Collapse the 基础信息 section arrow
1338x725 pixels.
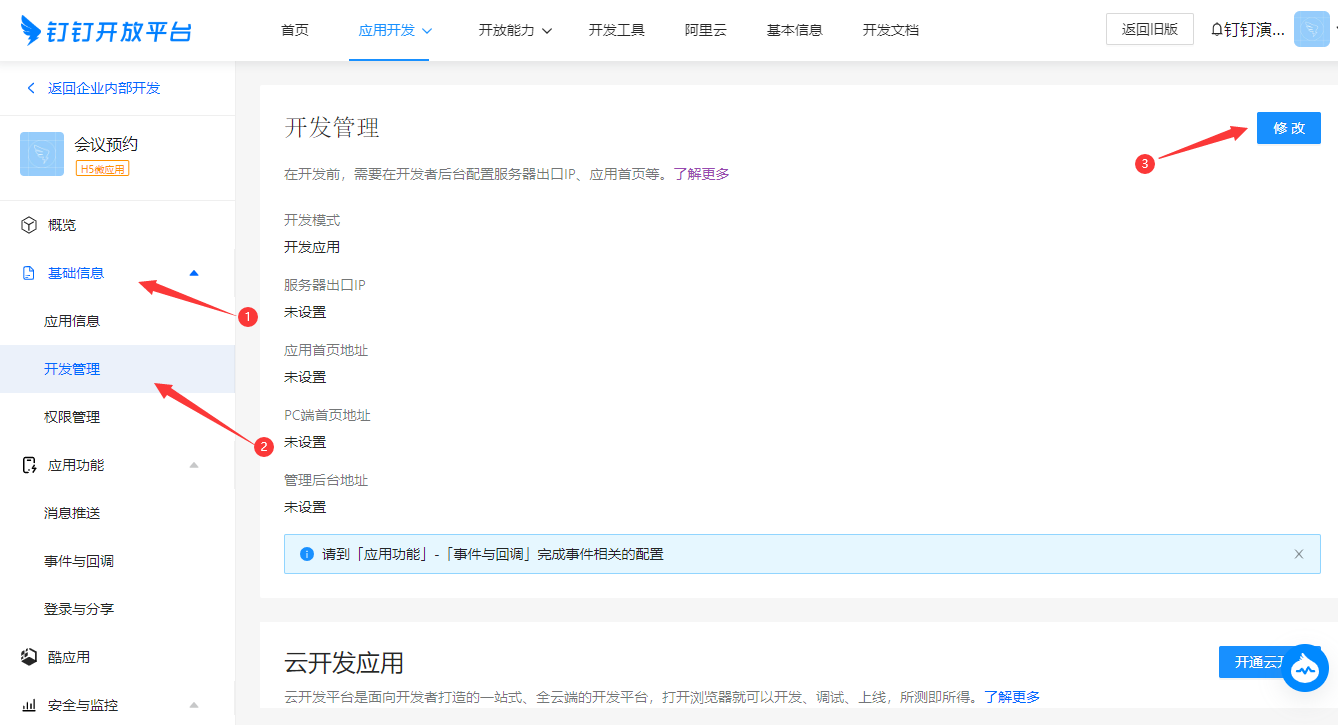(194, 273)
